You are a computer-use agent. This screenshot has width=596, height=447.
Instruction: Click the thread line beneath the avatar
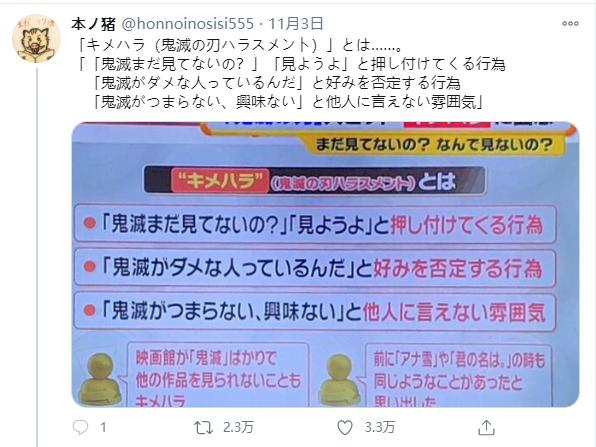coord(37,257)
